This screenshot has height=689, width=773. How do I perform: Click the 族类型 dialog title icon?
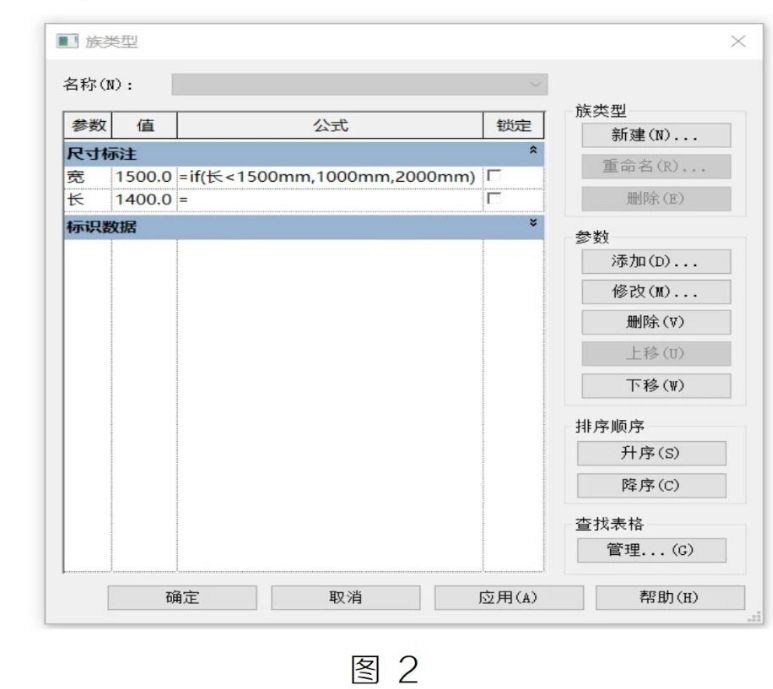[68, 41]
